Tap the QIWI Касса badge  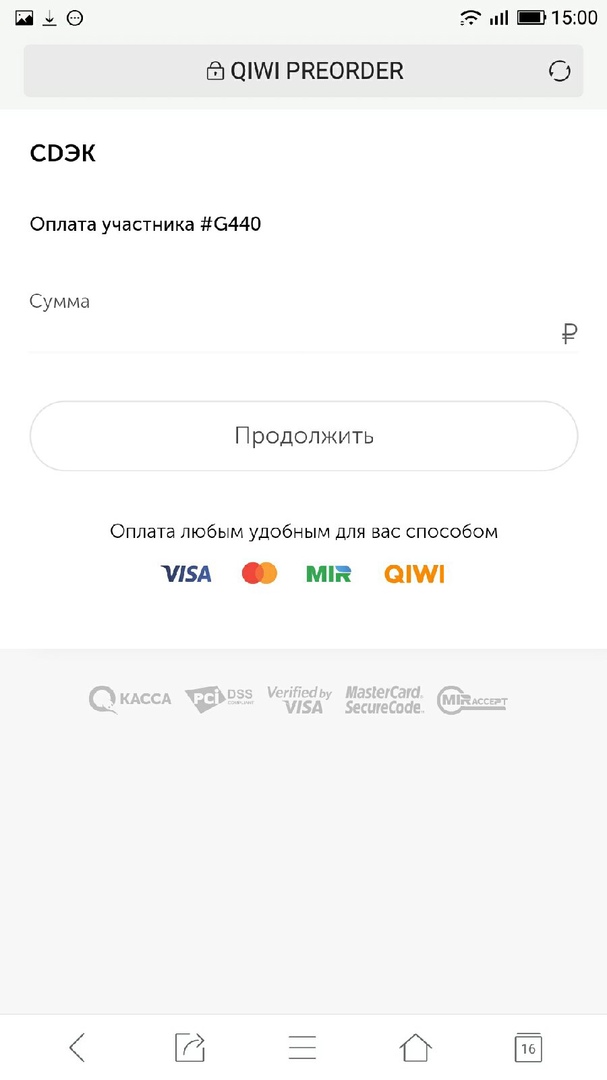tap(129, 699)
